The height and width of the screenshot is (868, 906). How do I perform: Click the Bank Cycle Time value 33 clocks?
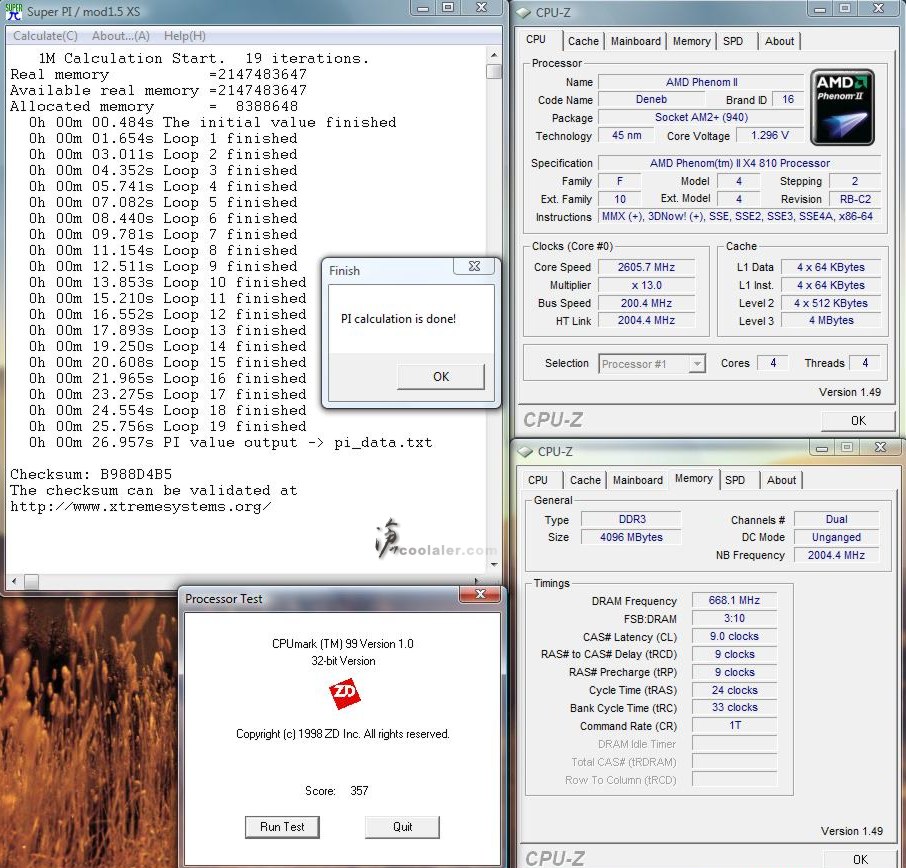pos(734,707)
